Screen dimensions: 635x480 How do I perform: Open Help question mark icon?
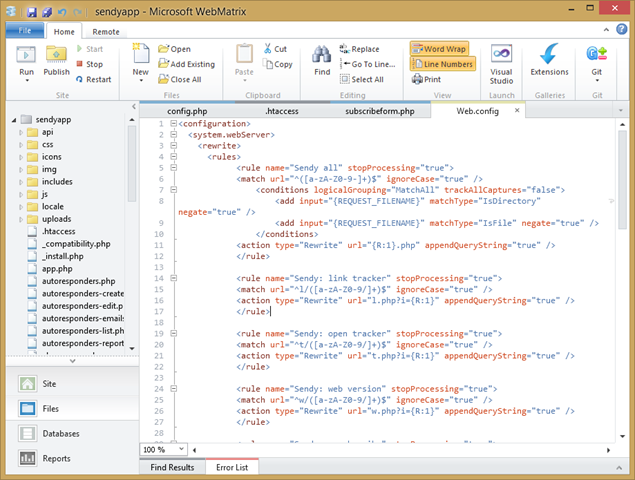tap(622, 29)
